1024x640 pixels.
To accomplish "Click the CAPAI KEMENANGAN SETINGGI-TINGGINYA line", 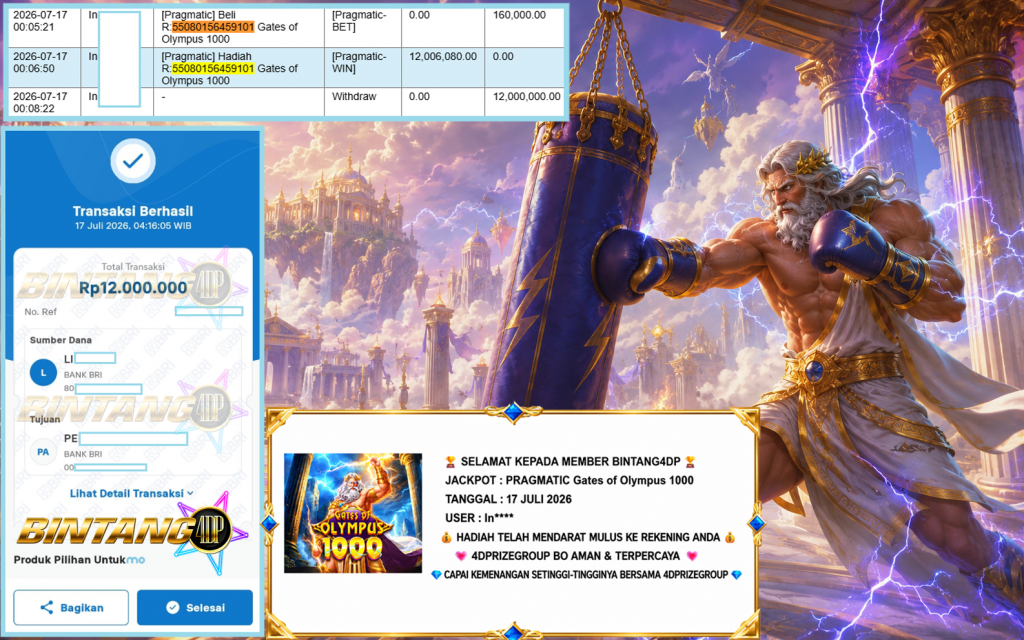I will (x=586, y=575).
